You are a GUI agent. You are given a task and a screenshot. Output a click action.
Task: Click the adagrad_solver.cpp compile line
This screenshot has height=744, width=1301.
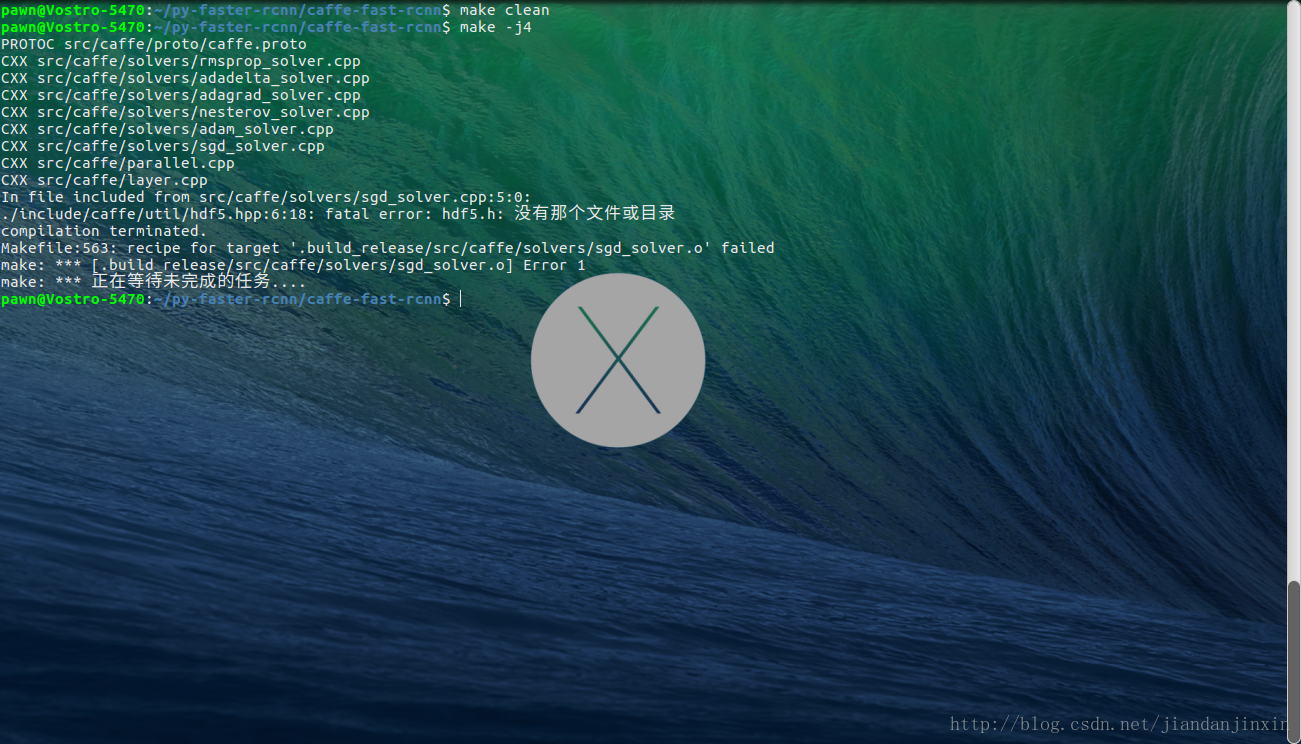(x=181, y=95)
